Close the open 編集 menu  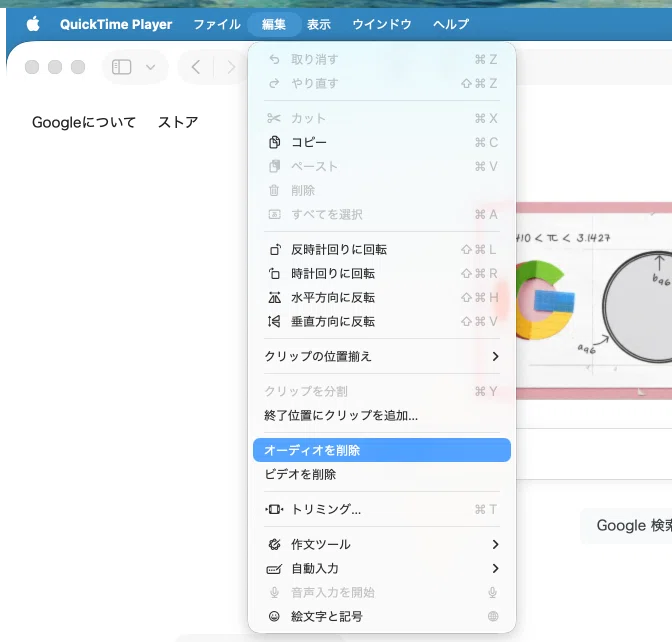(273, 24)
